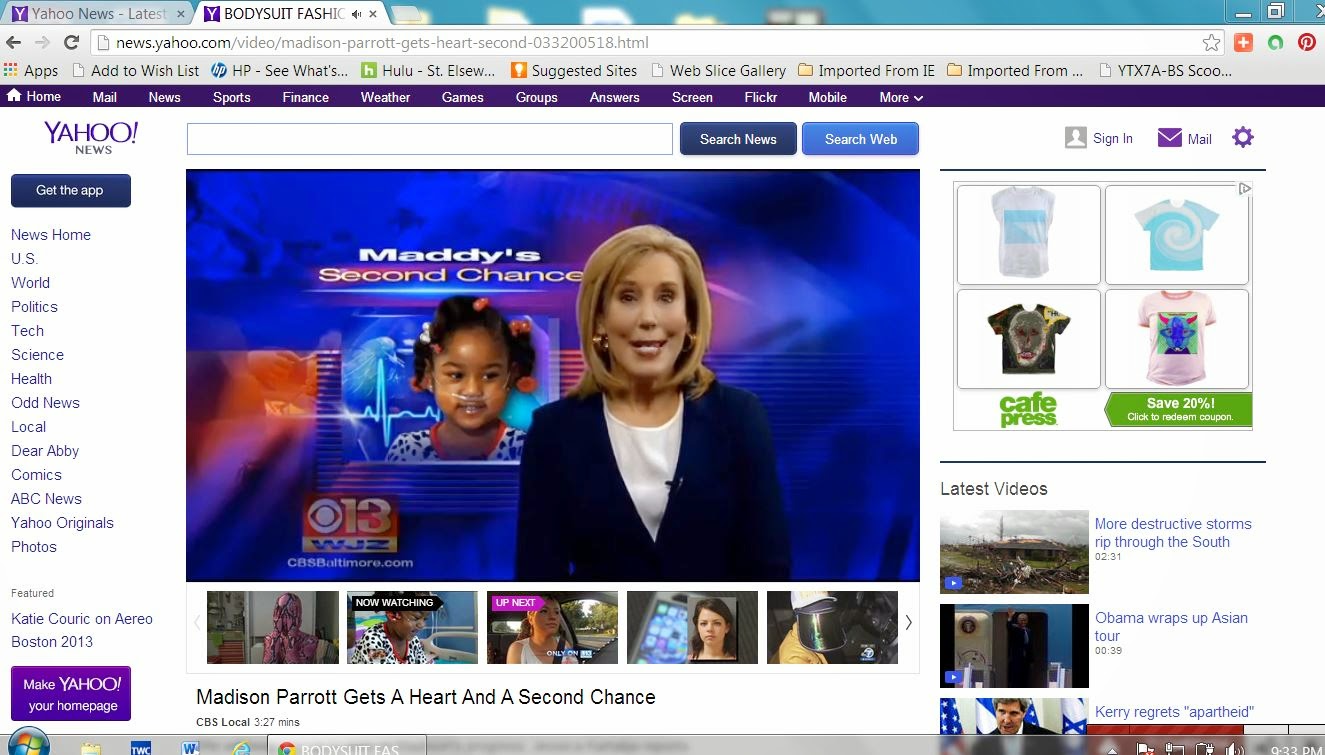This screenshot has height=755, width=1325.
Task: Select the pink masked figure thumbnail
Action: pyautogui.click(x=272, y=627)
